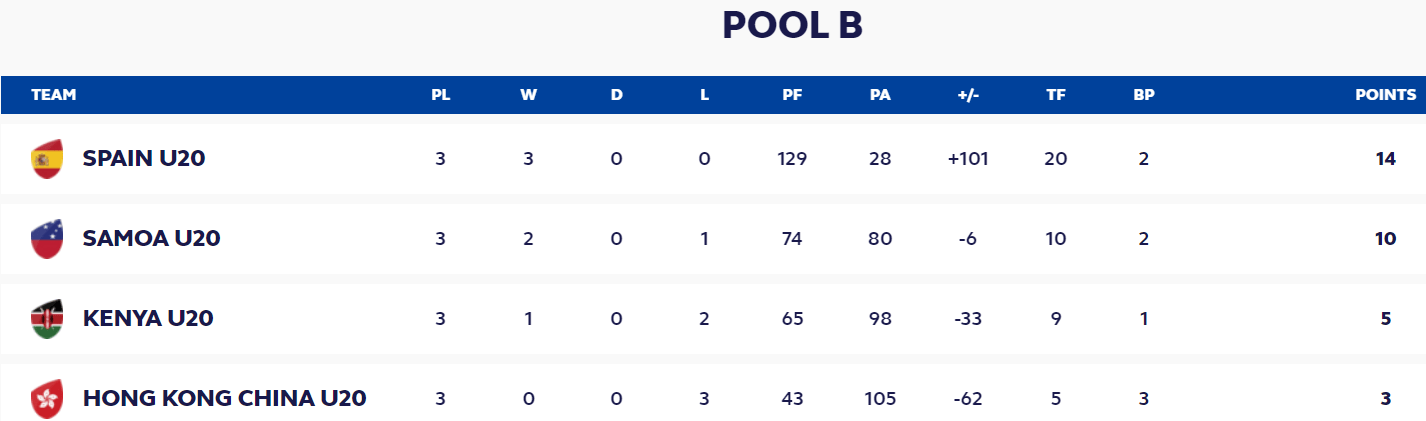Click the TEAM column header
This screenshot has height=421, width=1426.
click(x=54, y=95)
